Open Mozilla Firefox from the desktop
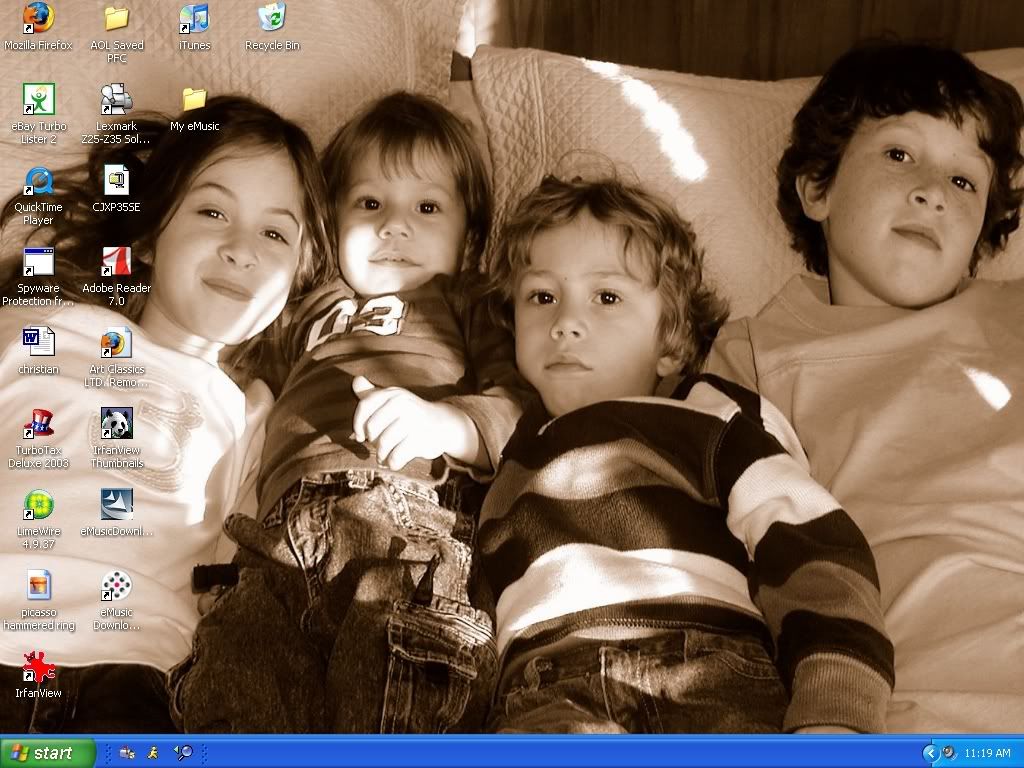This screenshot has height=768, width=1024. (x=38, y=18)
